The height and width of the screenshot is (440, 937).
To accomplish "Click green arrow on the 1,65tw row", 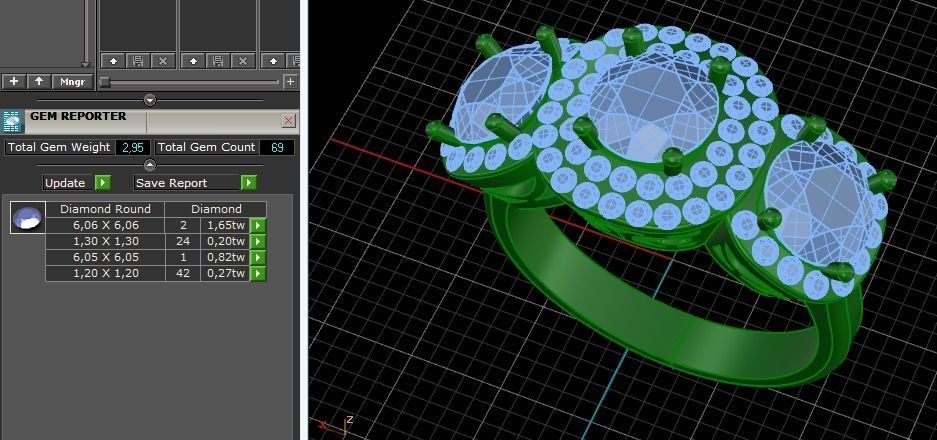I will [x=258, y=225].
